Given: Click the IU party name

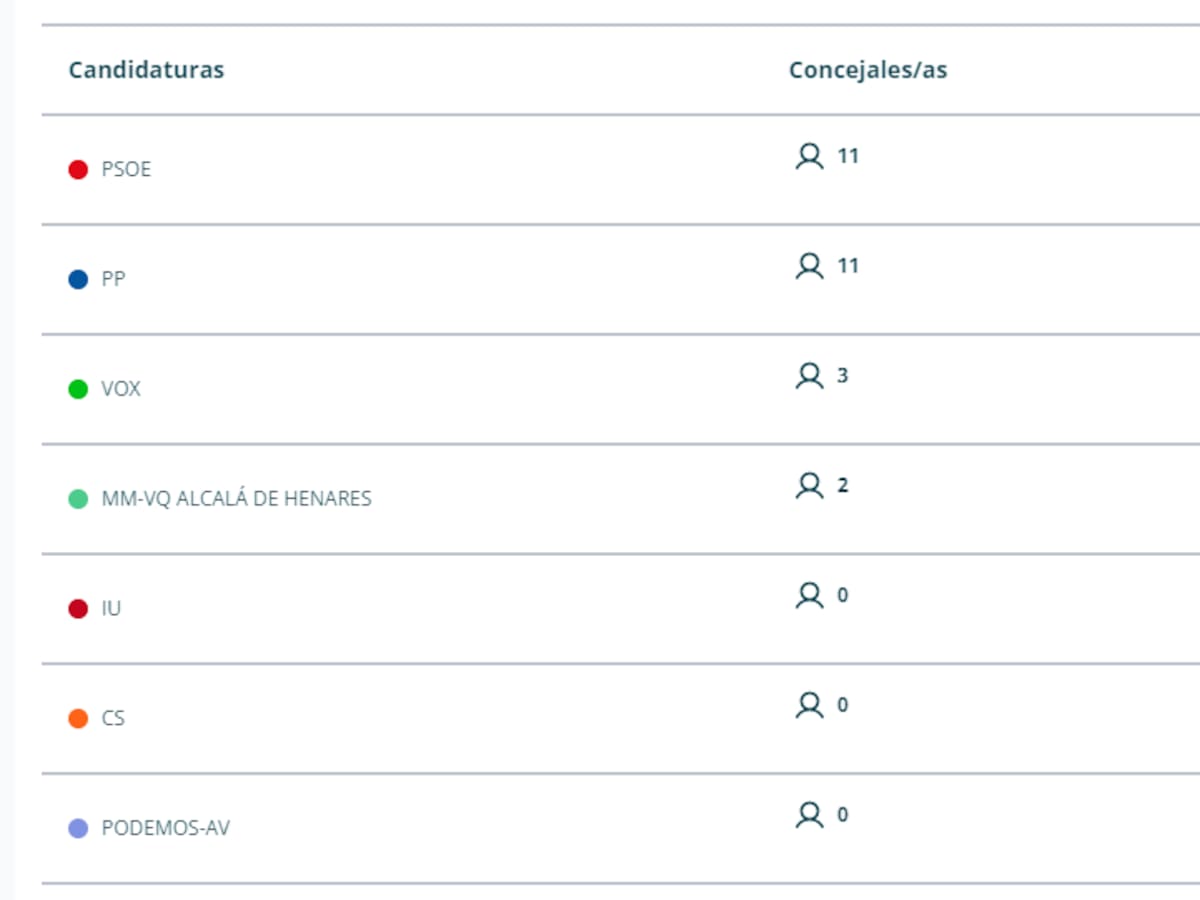Looking at the screenshot, I should point(111,609).
